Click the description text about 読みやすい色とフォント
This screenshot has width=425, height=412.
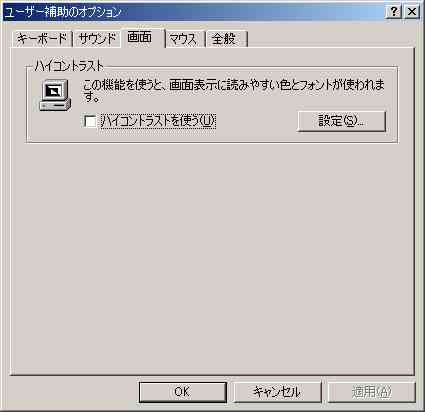pyautogui.click(x=233, y=90)
